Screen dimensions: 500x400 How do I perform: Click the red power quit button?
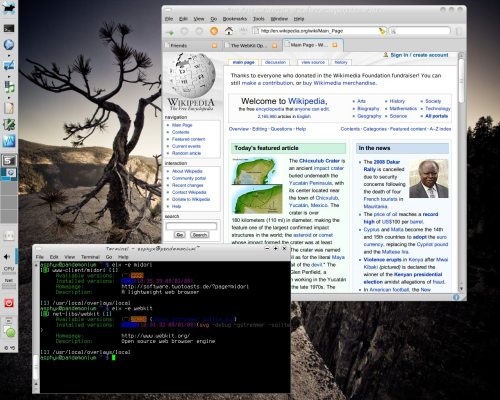[9, 303]
